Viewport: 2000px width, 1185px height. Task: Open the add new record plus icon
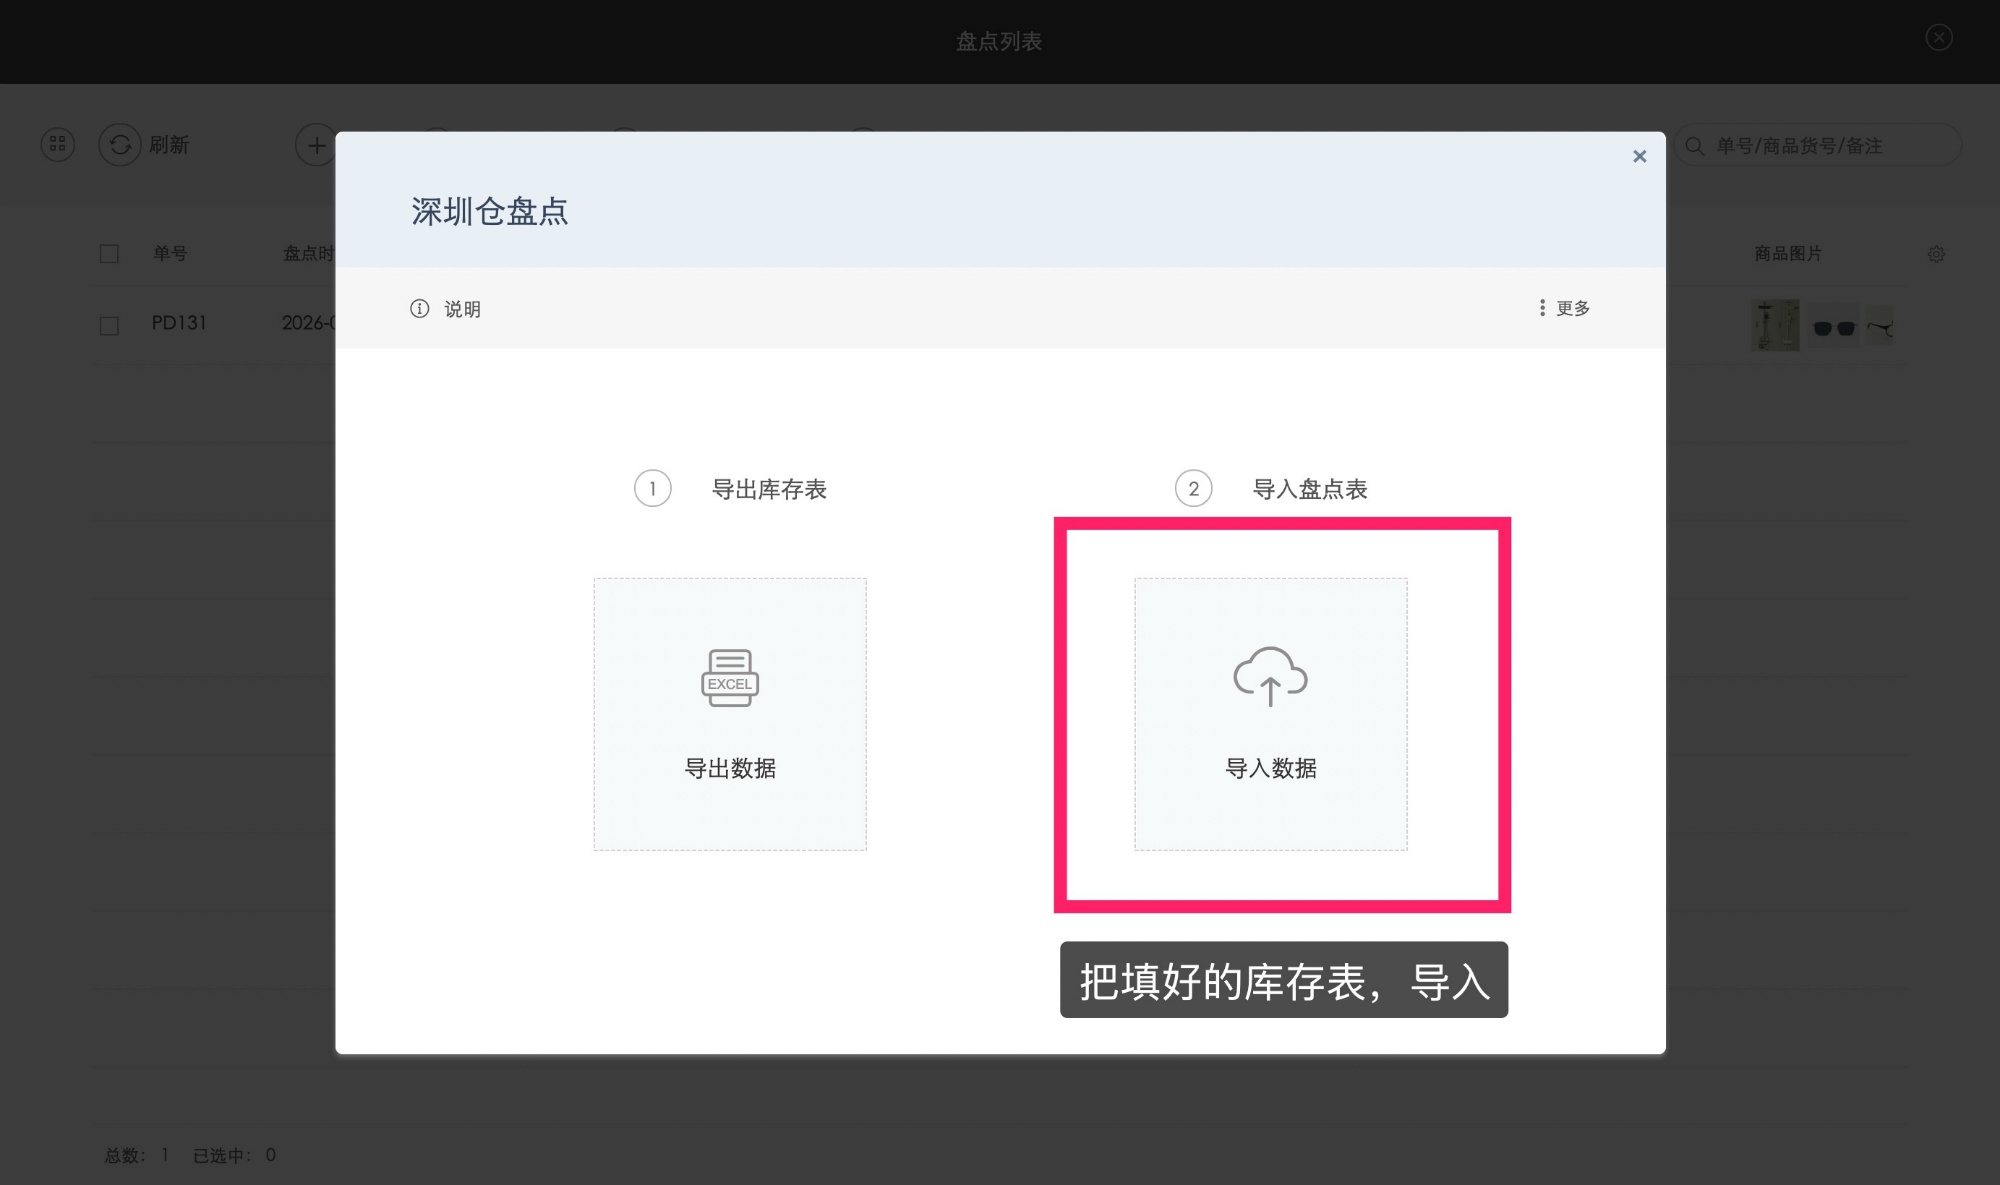(316, 144)
